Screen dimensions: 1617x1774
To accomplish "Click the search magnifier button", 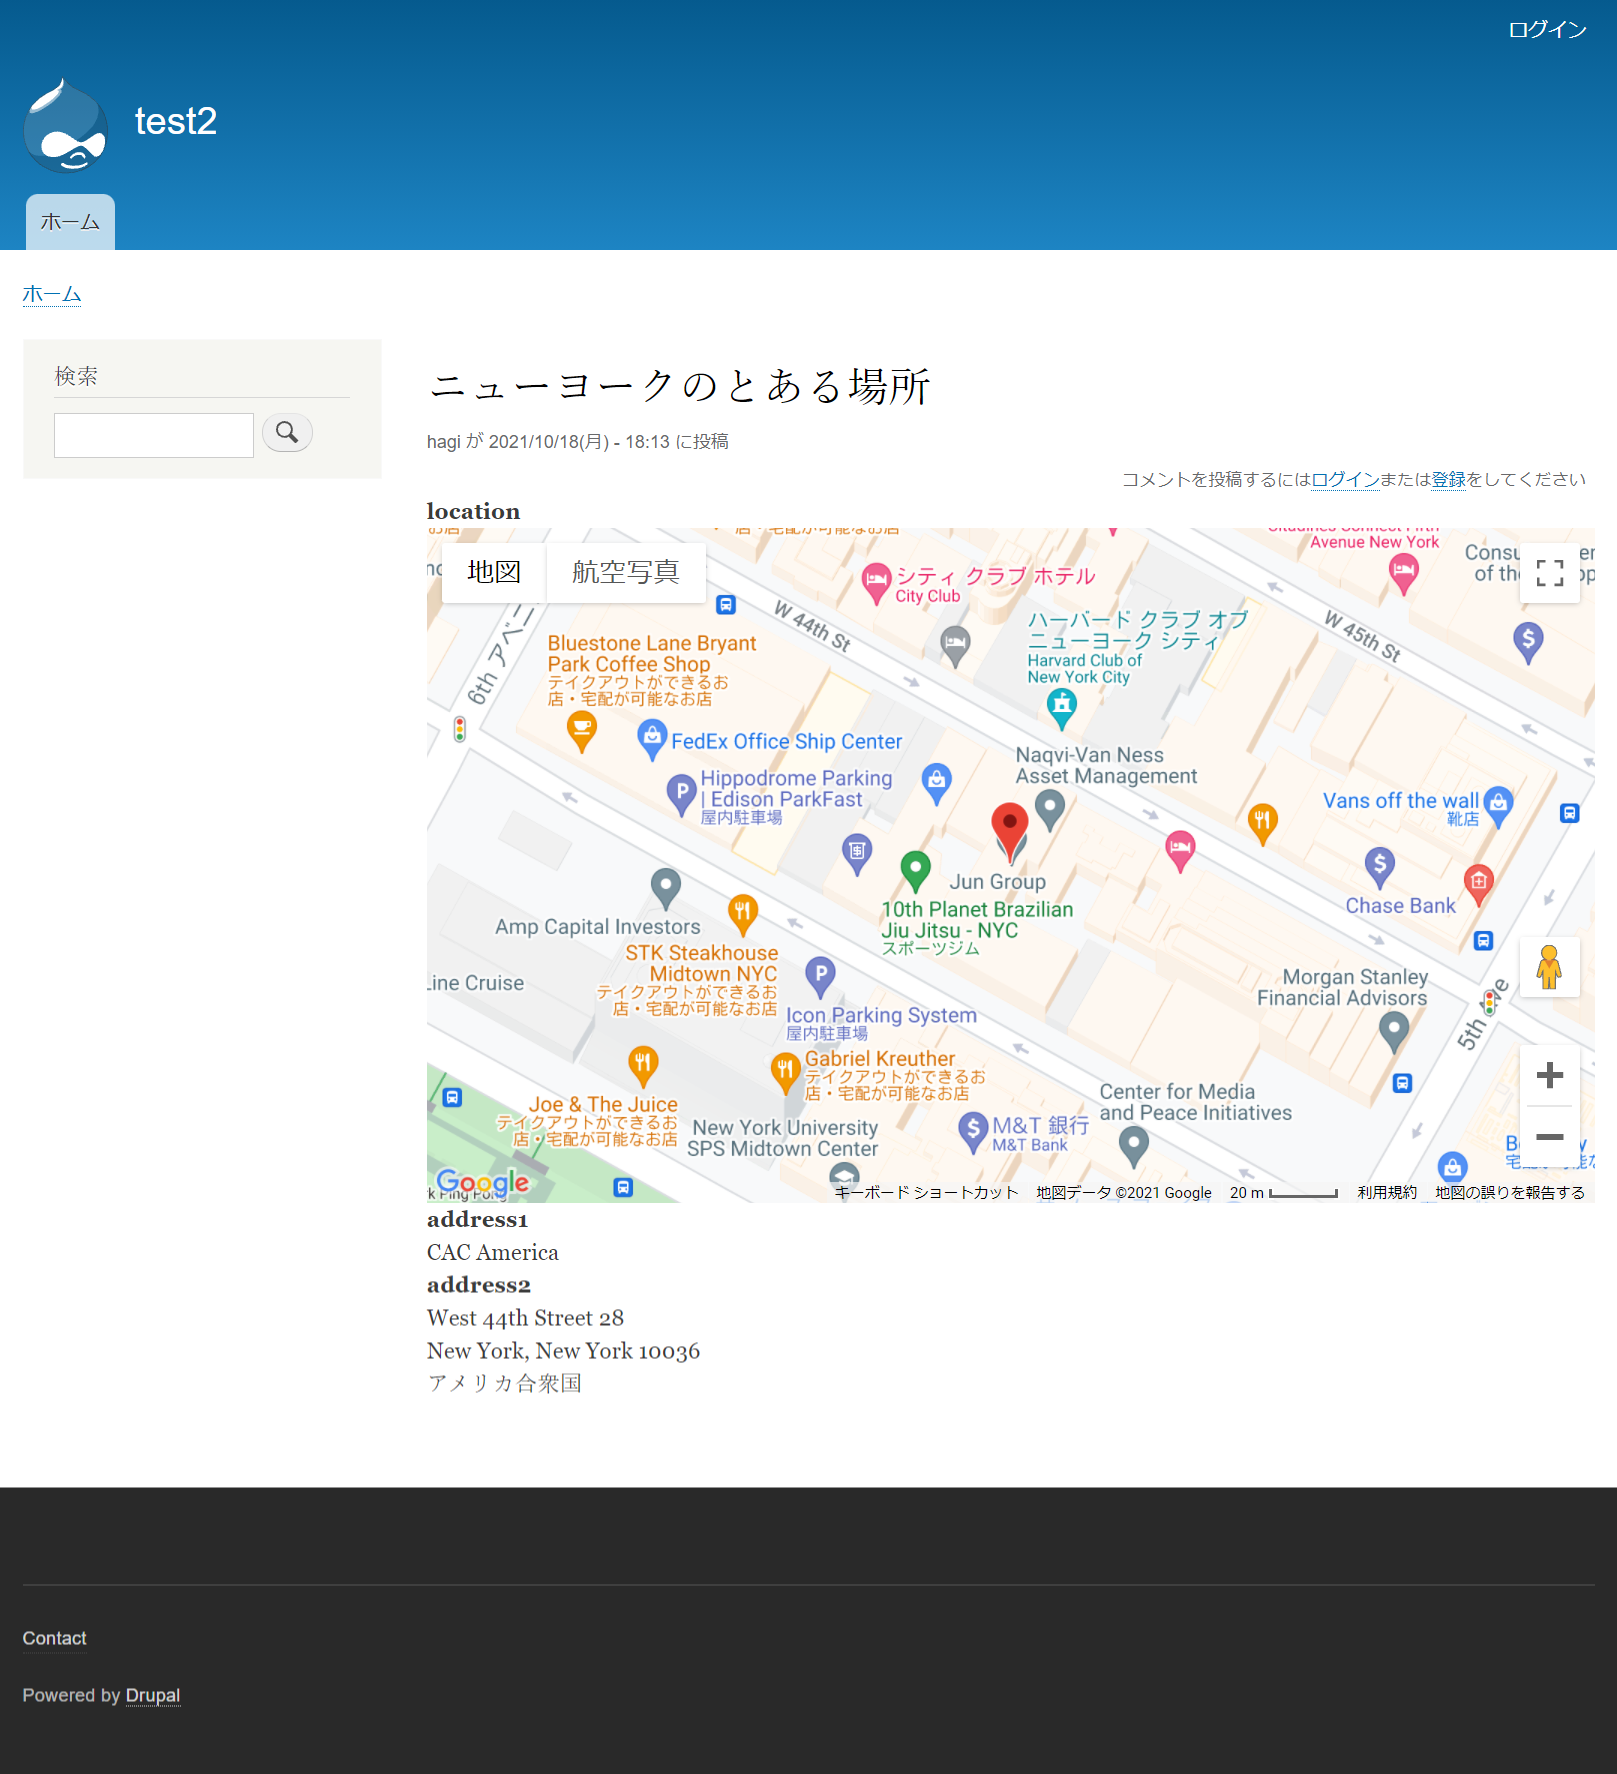I will tap(287, 433).
